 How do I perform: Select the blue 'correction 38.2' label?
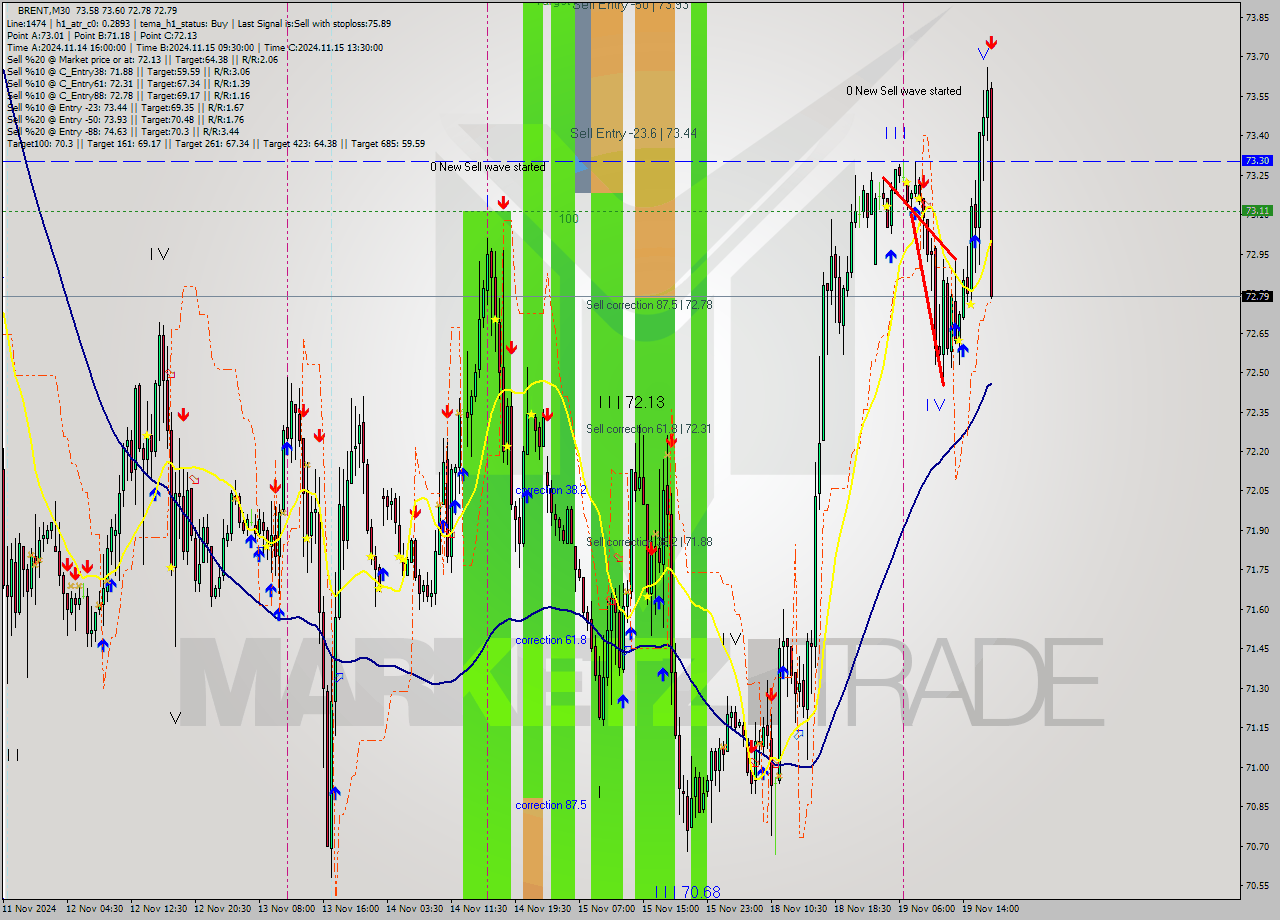(550, 490)
